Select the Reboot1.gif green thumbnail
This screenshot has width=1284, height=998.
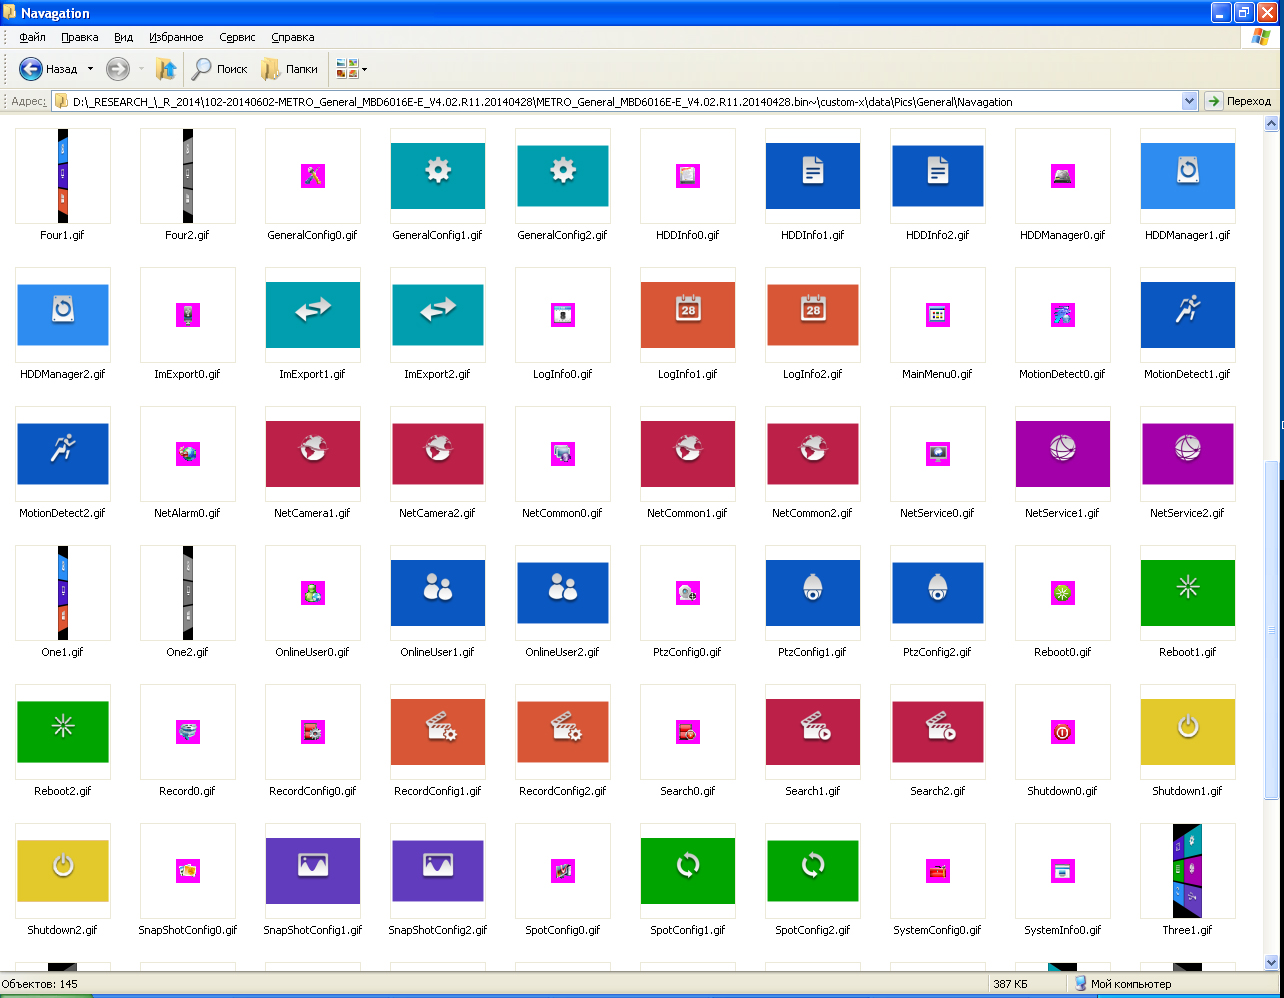(1187, 593)
